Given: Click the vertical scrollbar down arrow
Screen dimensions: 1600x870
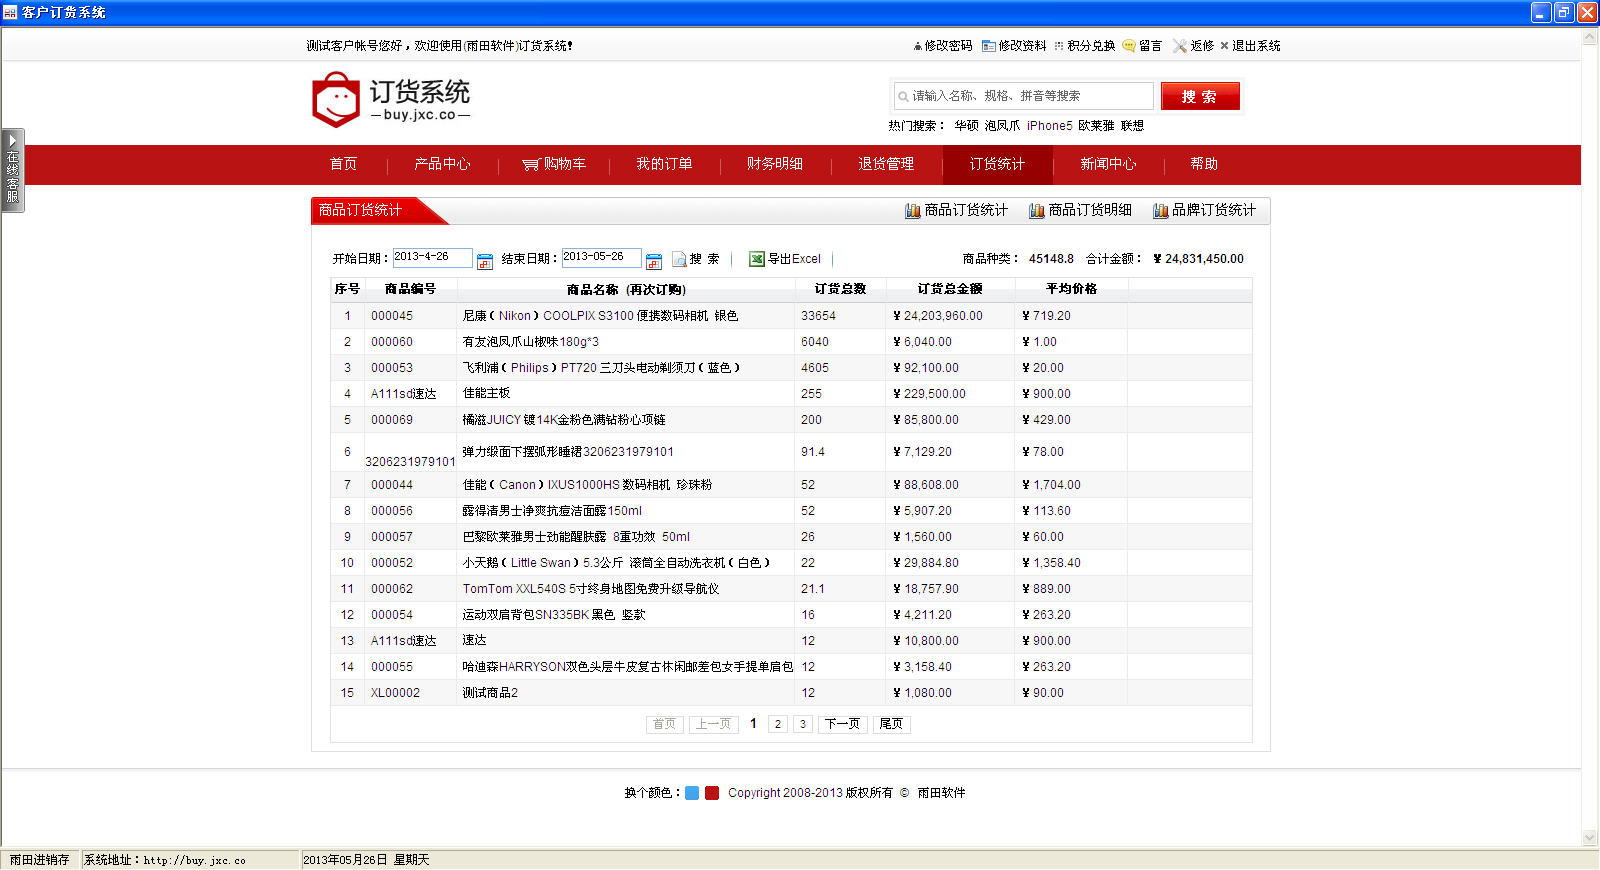Looking at the screenshot, I should pos(1590,838).
